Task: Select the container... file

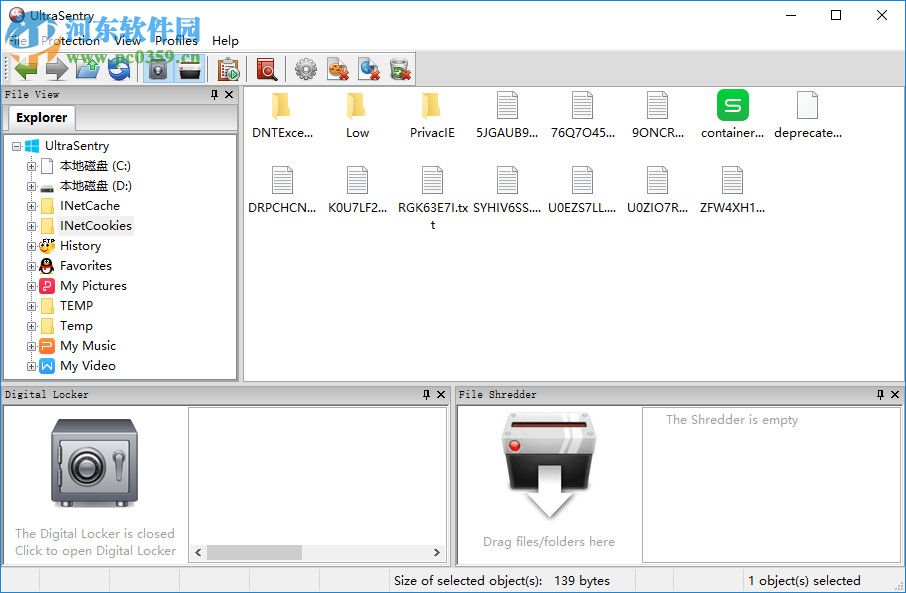Action: [733, 116]
